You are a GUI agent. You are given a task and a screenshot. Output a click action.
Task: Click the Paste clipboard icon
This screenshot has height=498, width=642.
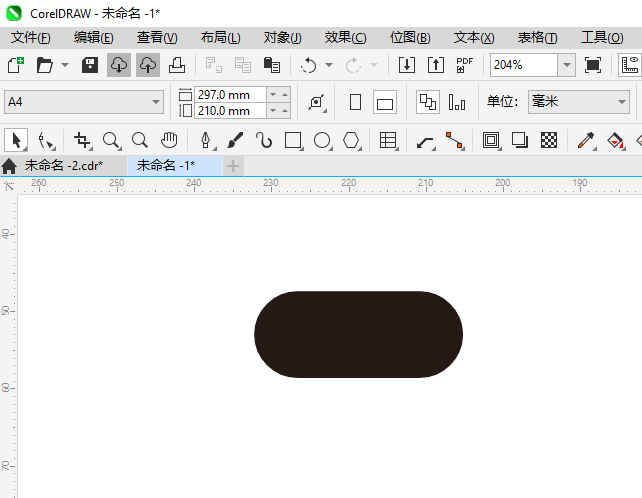point(271,65)
